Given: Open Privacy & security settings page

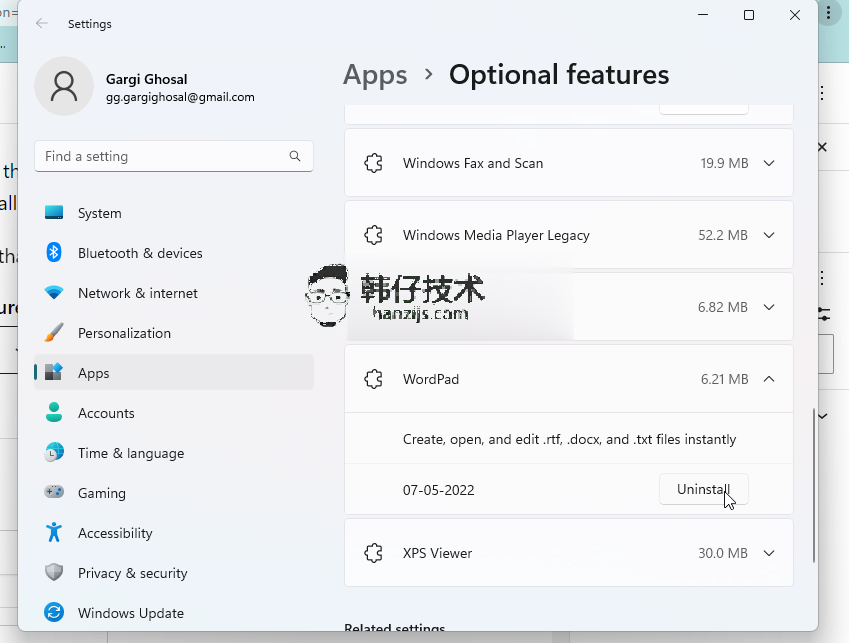Looking at the screenshot, I should (x=174, y=573).
